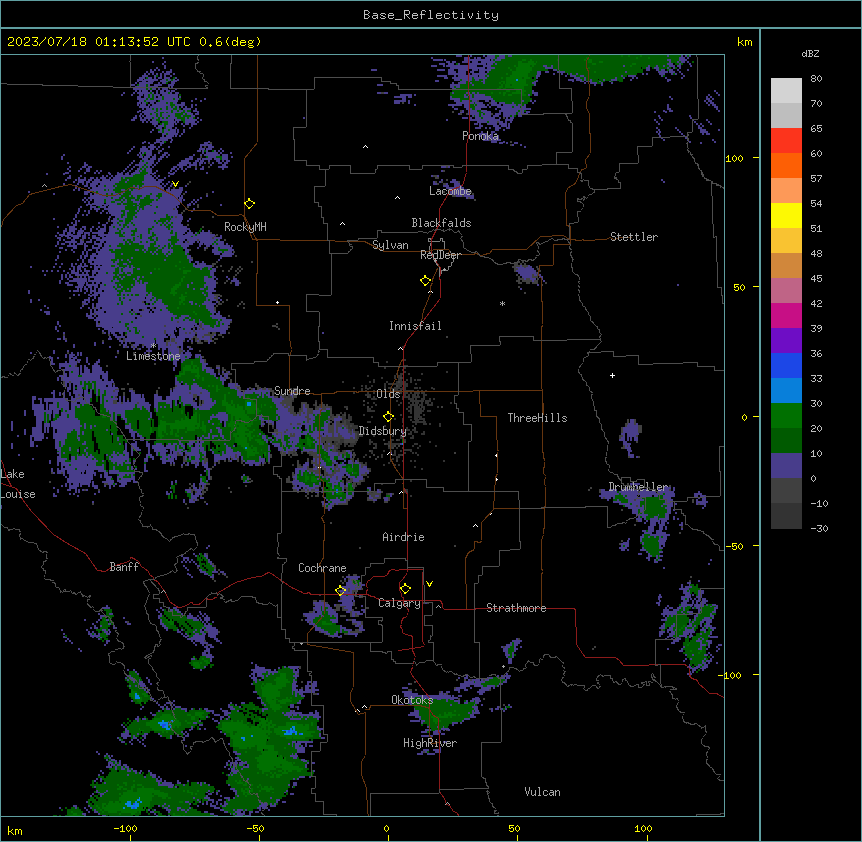This screenshot has height=842, width=862.
Task: Click the Calgary city label
Action: [400, 603]
